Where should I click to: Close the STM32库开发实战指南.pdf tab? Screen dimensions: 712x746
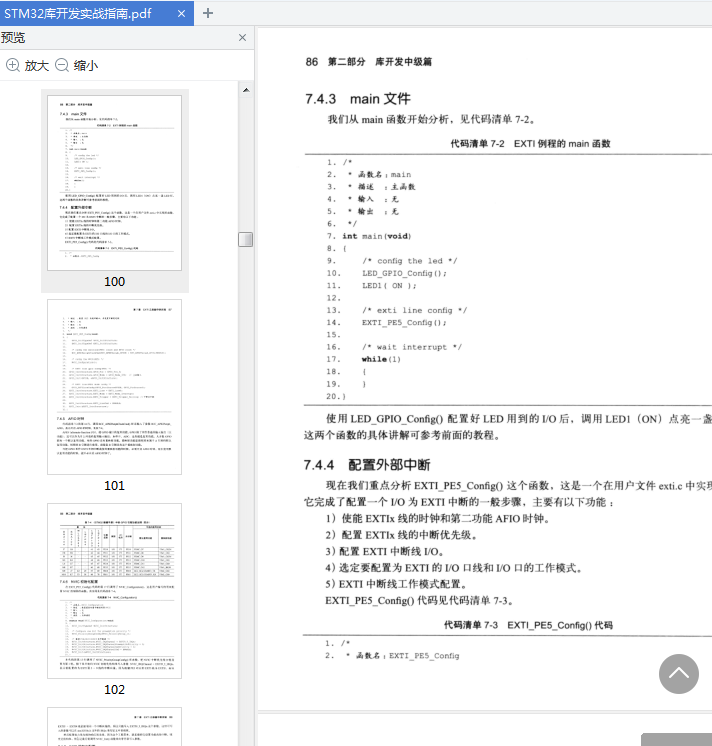click(x=181, y=14)
